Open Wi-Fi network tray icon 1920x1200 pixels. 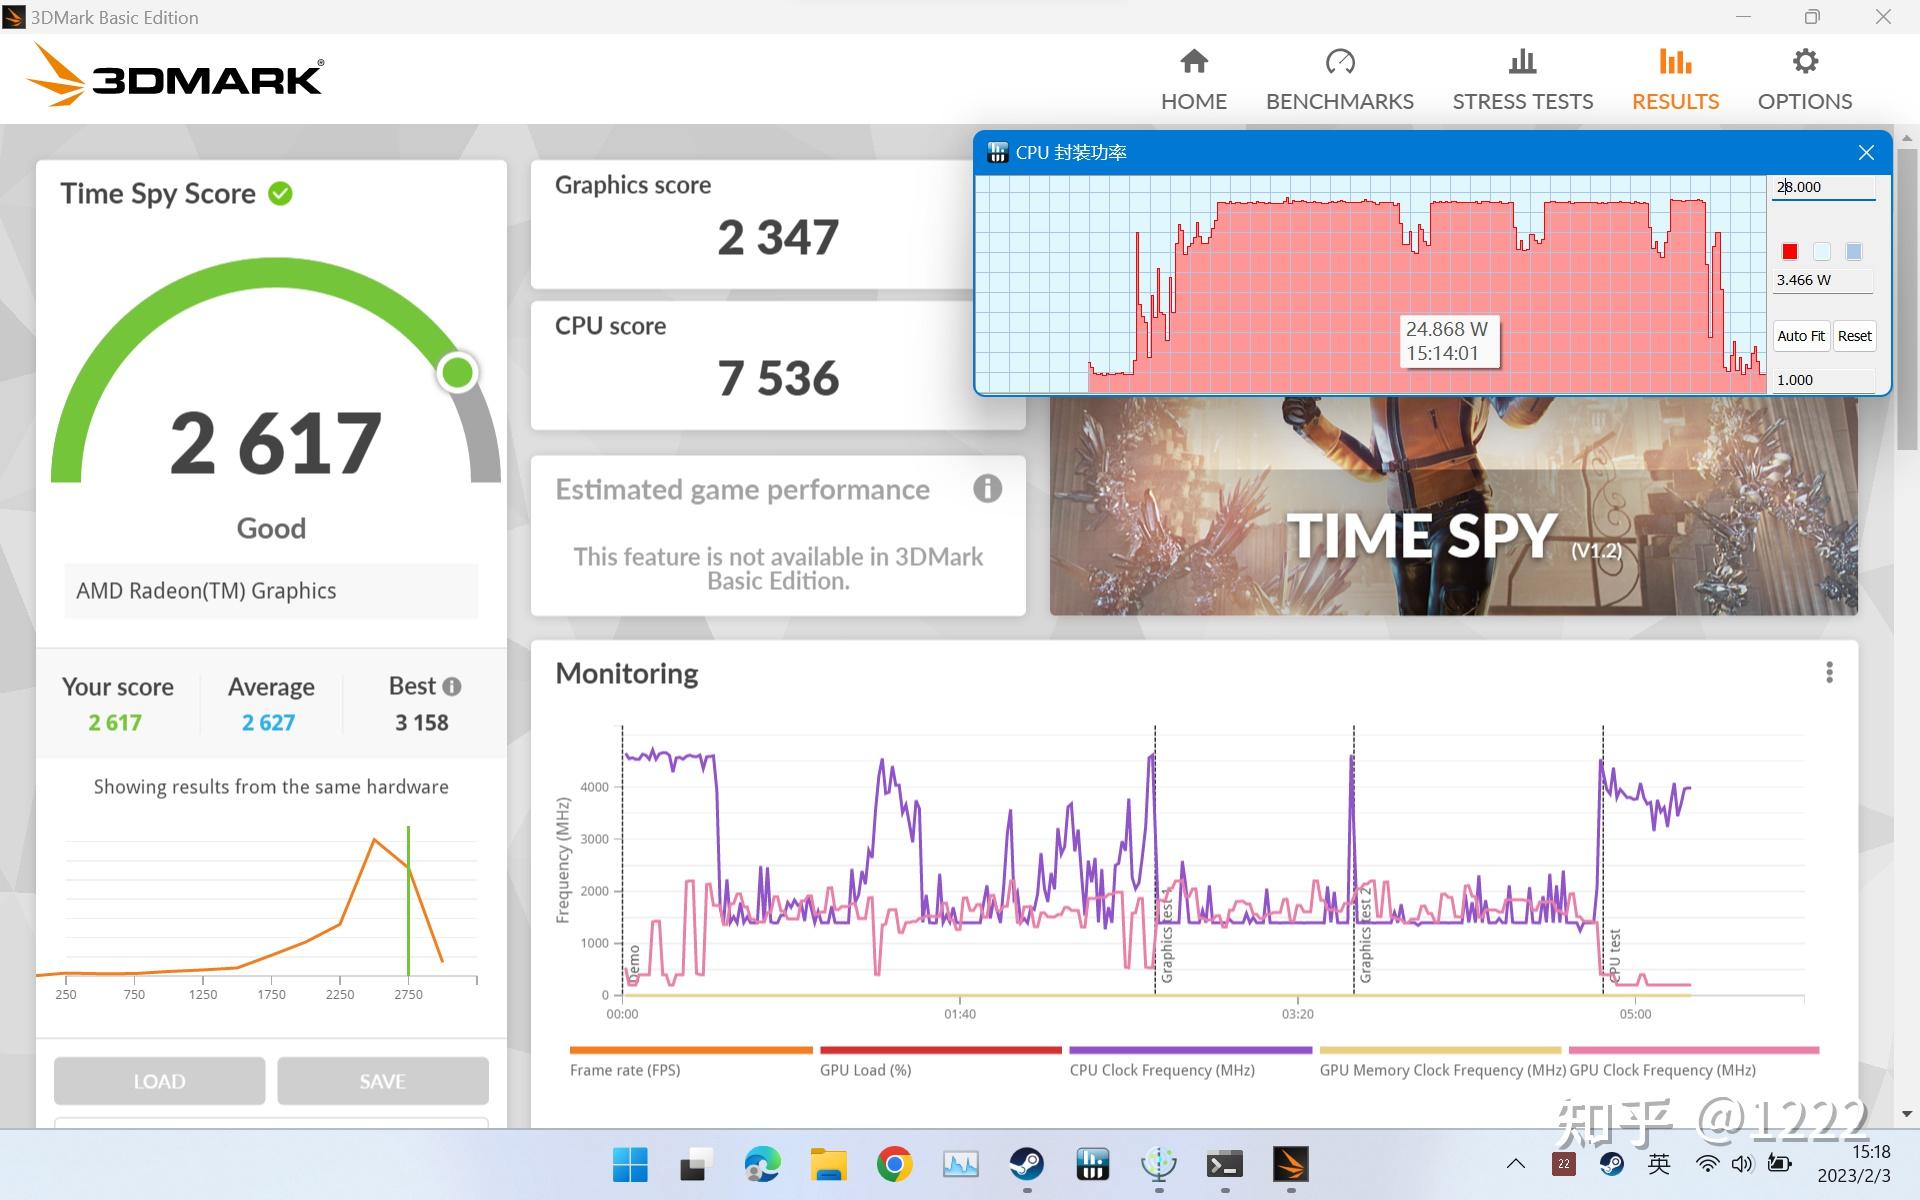pyautogui.click(x=1708, y=1163)
